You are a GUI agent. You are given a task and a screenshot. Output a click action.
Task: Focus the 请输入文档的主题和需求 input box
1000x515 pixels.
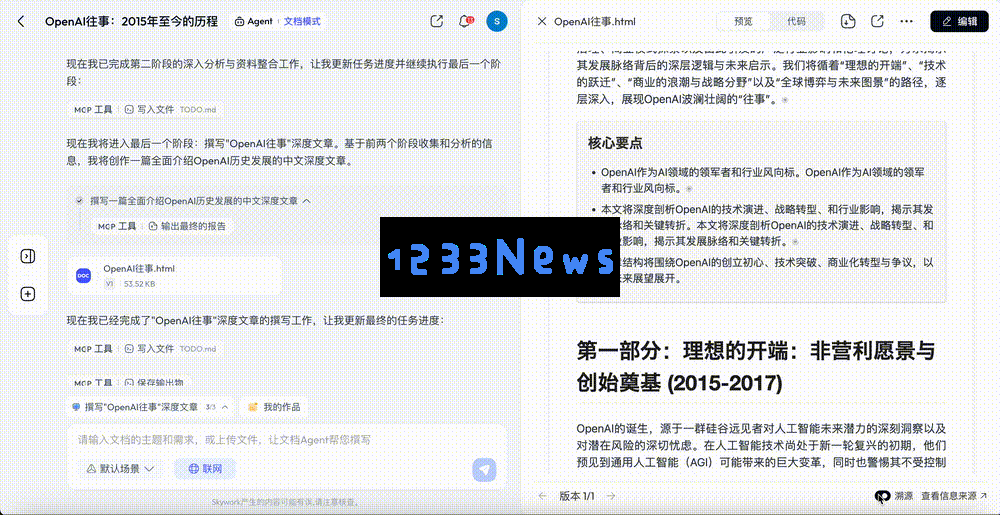(x=287, y=440)
